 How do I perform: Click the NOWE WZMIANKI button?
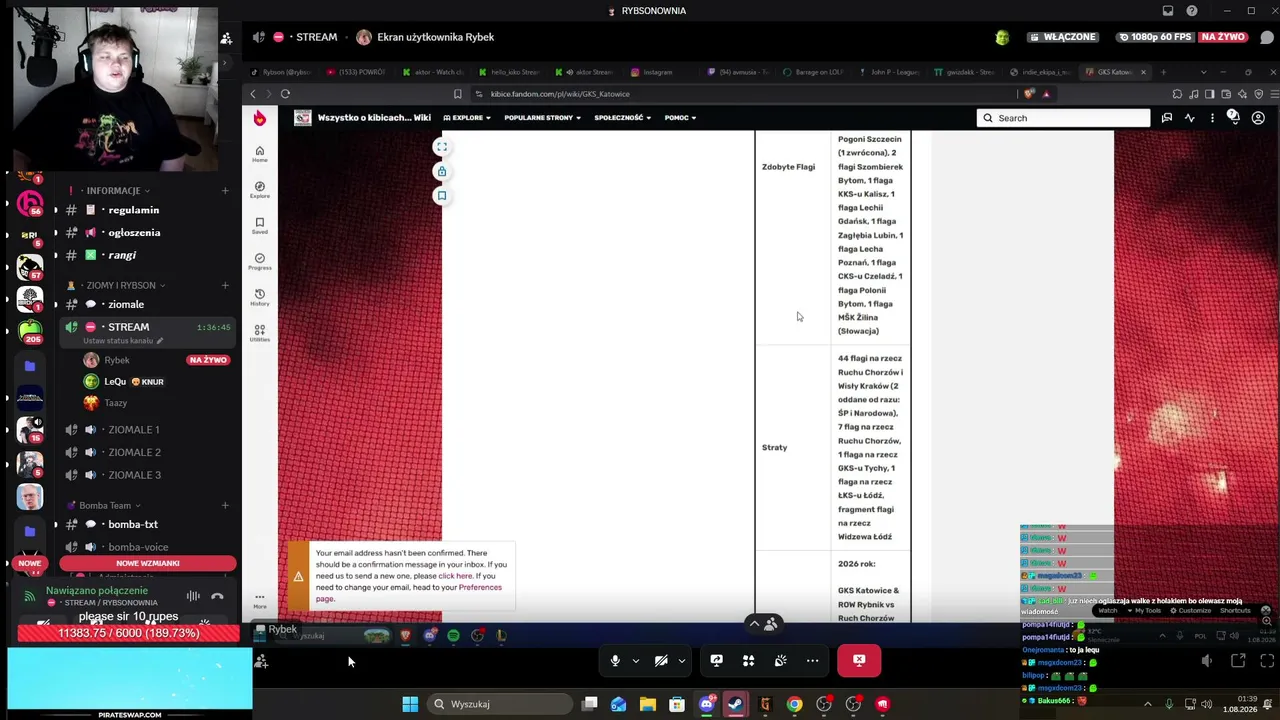(148, 563)
